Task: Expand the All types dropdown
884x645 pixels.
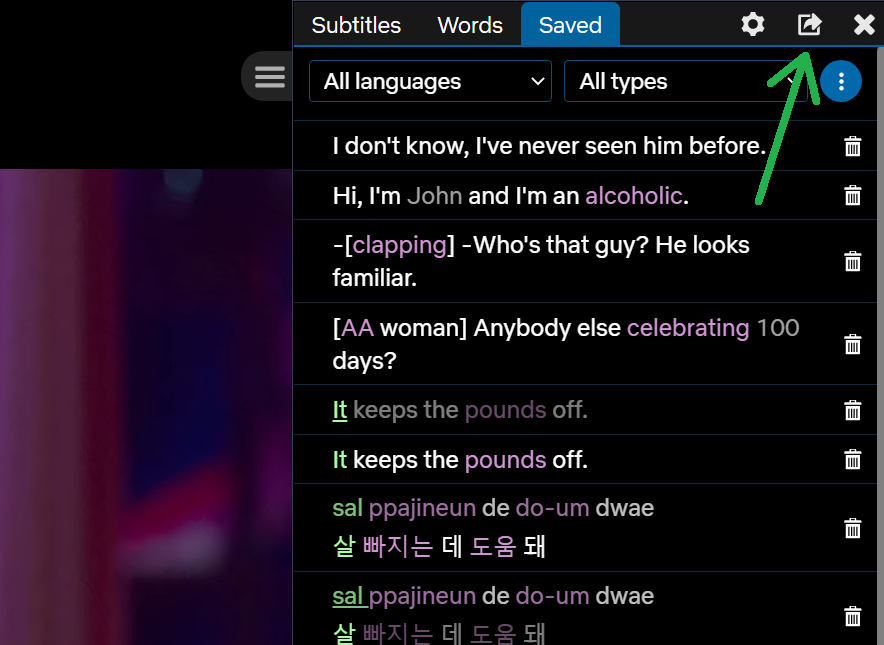Action: [x=685, y=81]
